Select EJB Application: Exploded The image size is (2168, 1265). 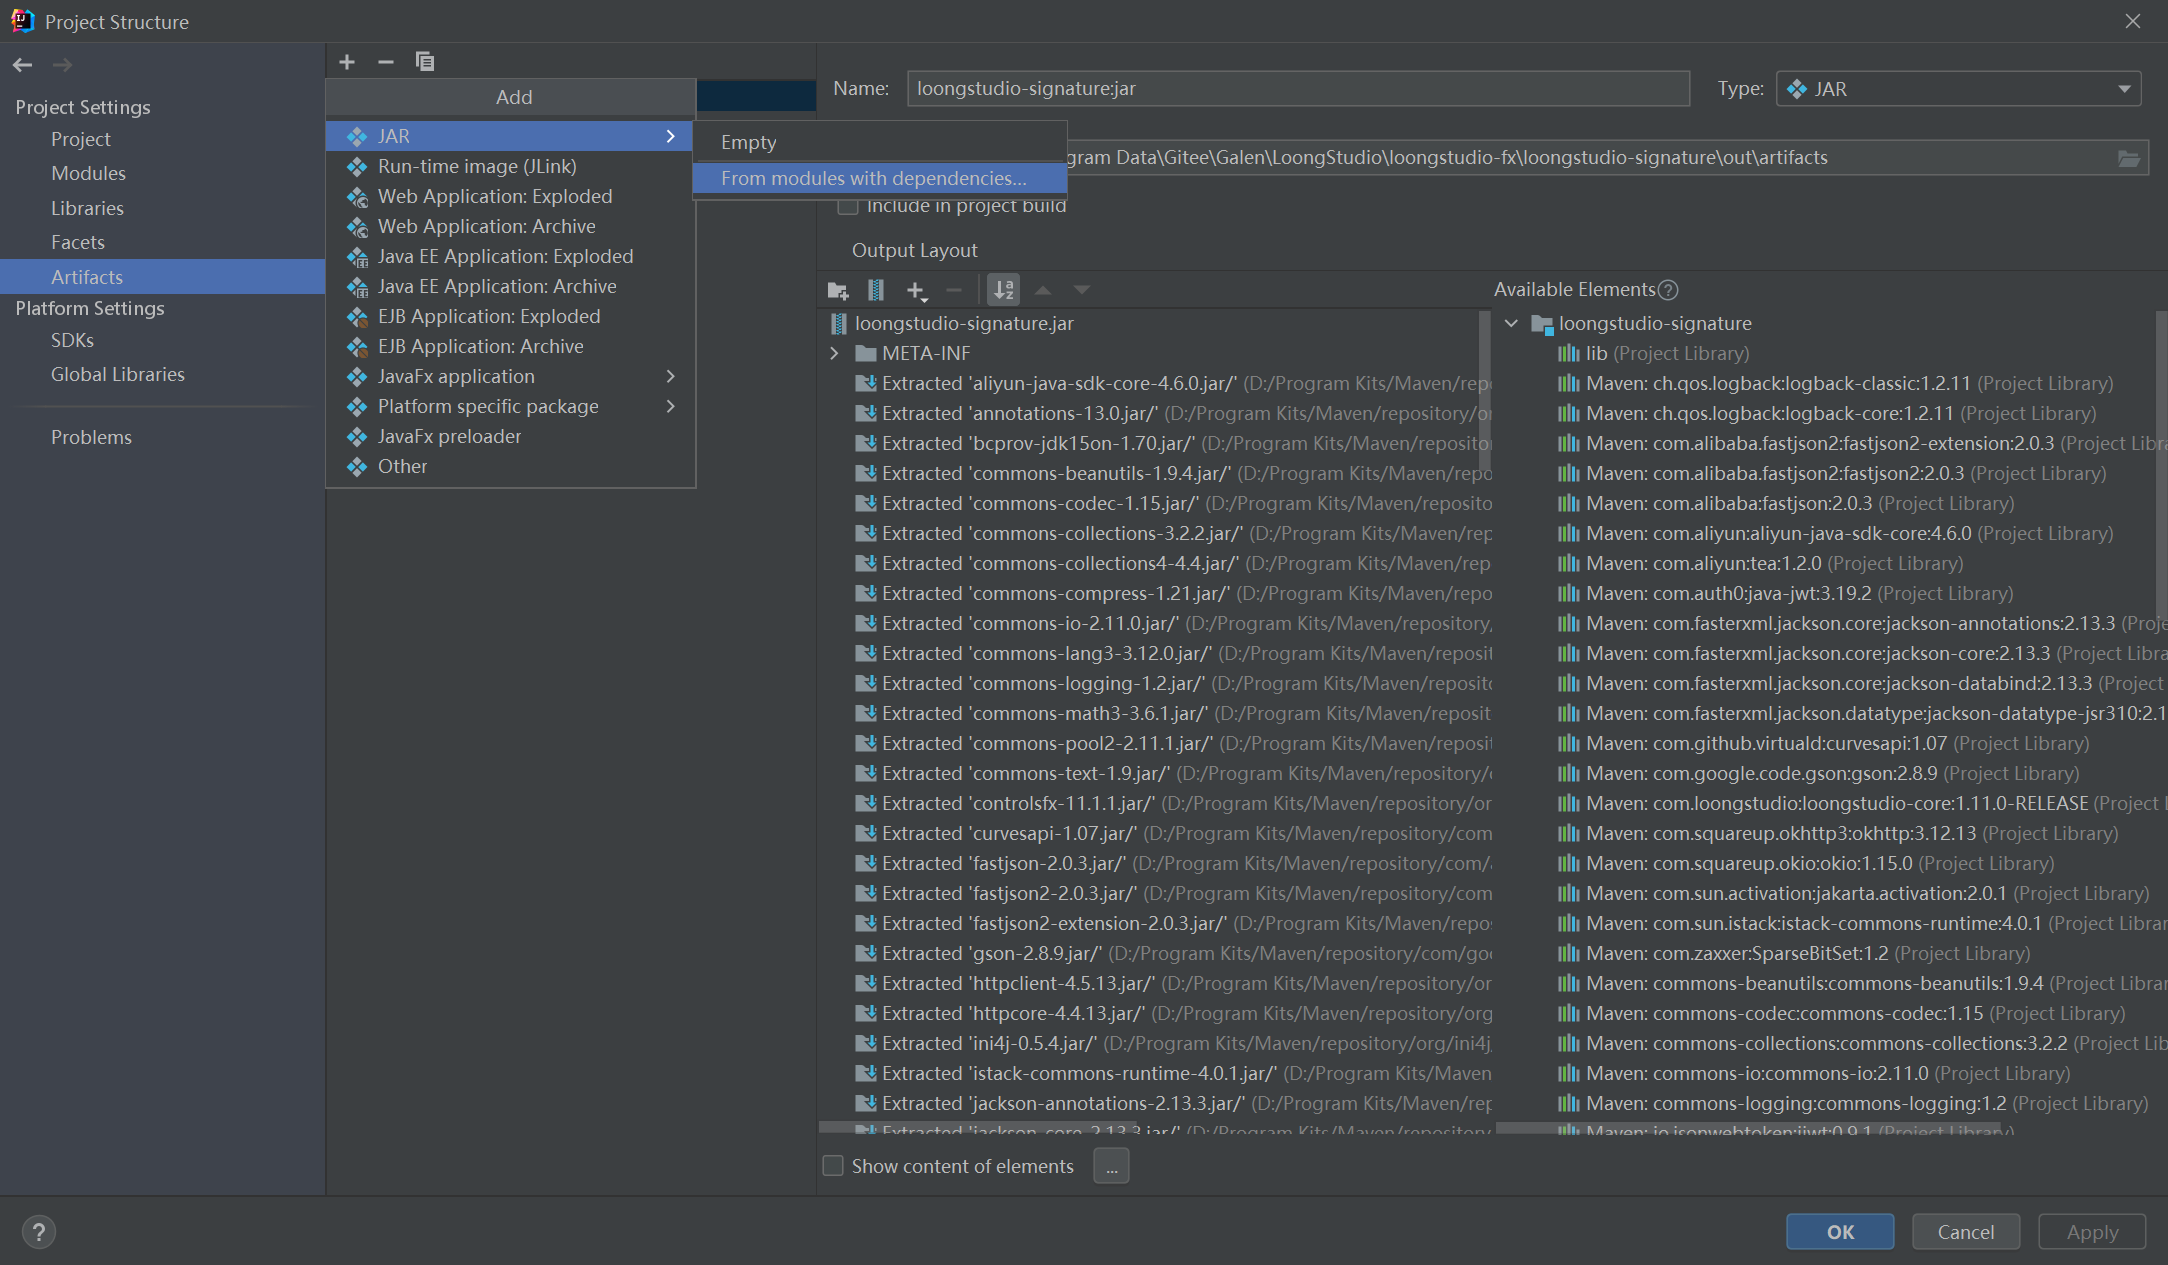tap(510, 316)
